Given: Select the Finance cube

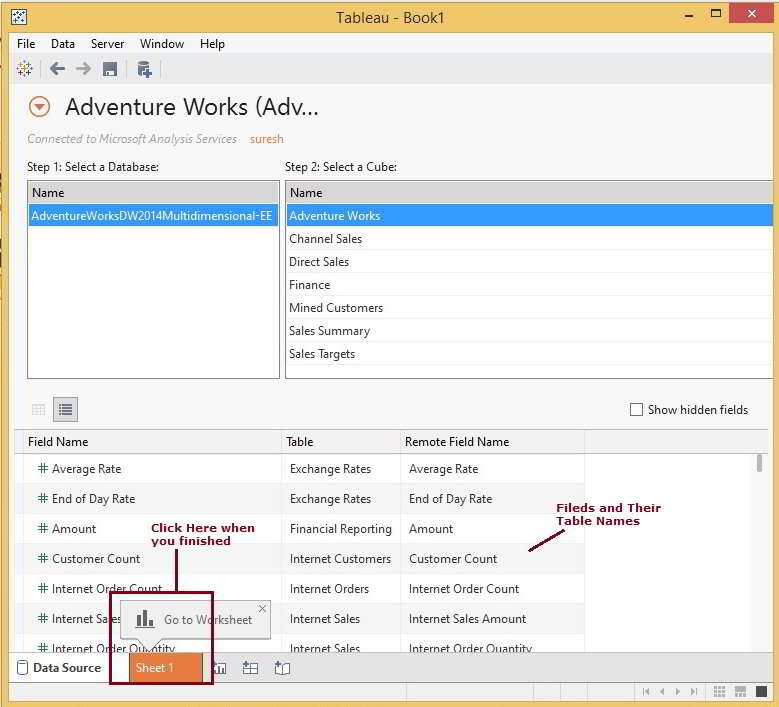Looking at the screenshot, I should click(530, 285).
